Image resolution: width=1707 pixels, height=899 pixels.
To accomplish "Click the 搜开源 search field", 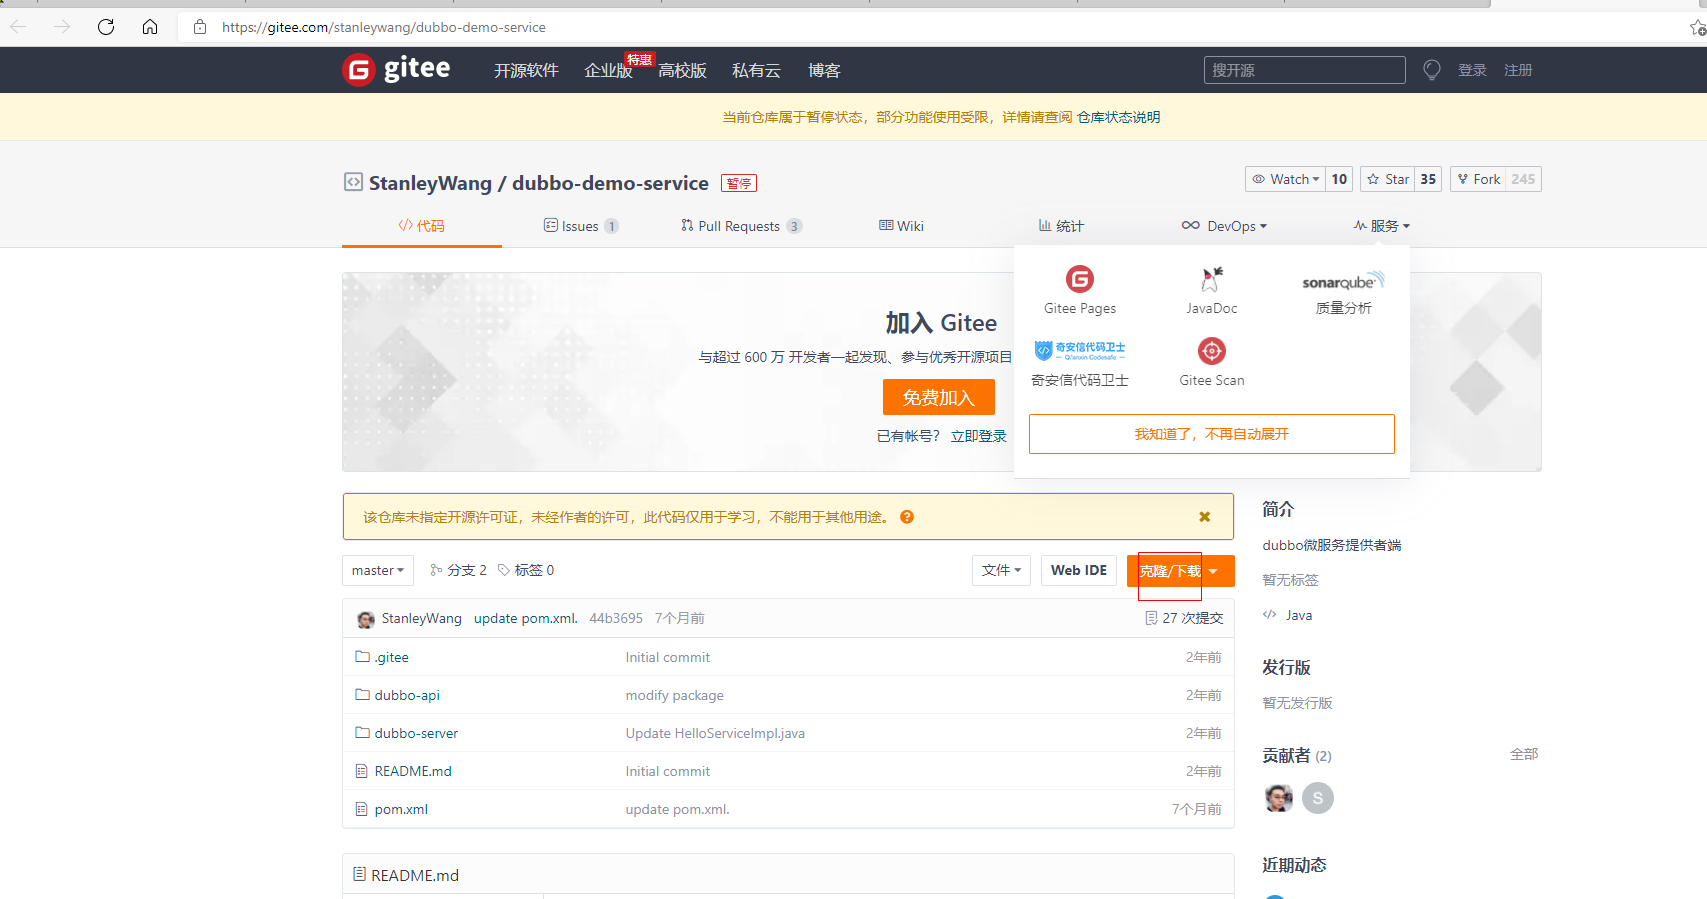I will (x=1304, y=70).
